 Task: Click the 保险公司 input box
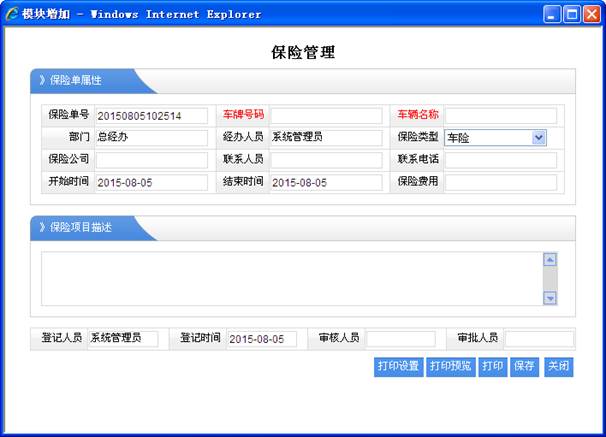click(x=151, y=160)
